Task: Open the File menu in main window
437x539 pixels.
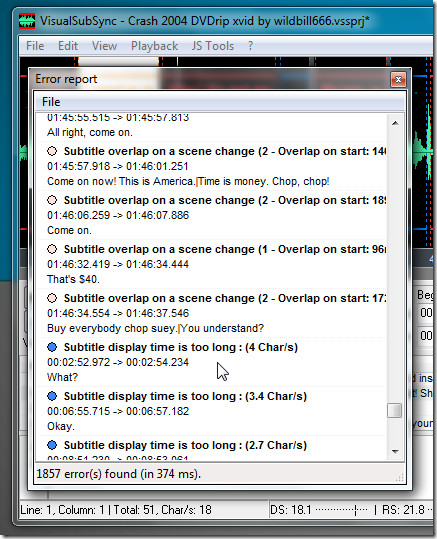Action: pyautogui.click(x=35, y=46)
